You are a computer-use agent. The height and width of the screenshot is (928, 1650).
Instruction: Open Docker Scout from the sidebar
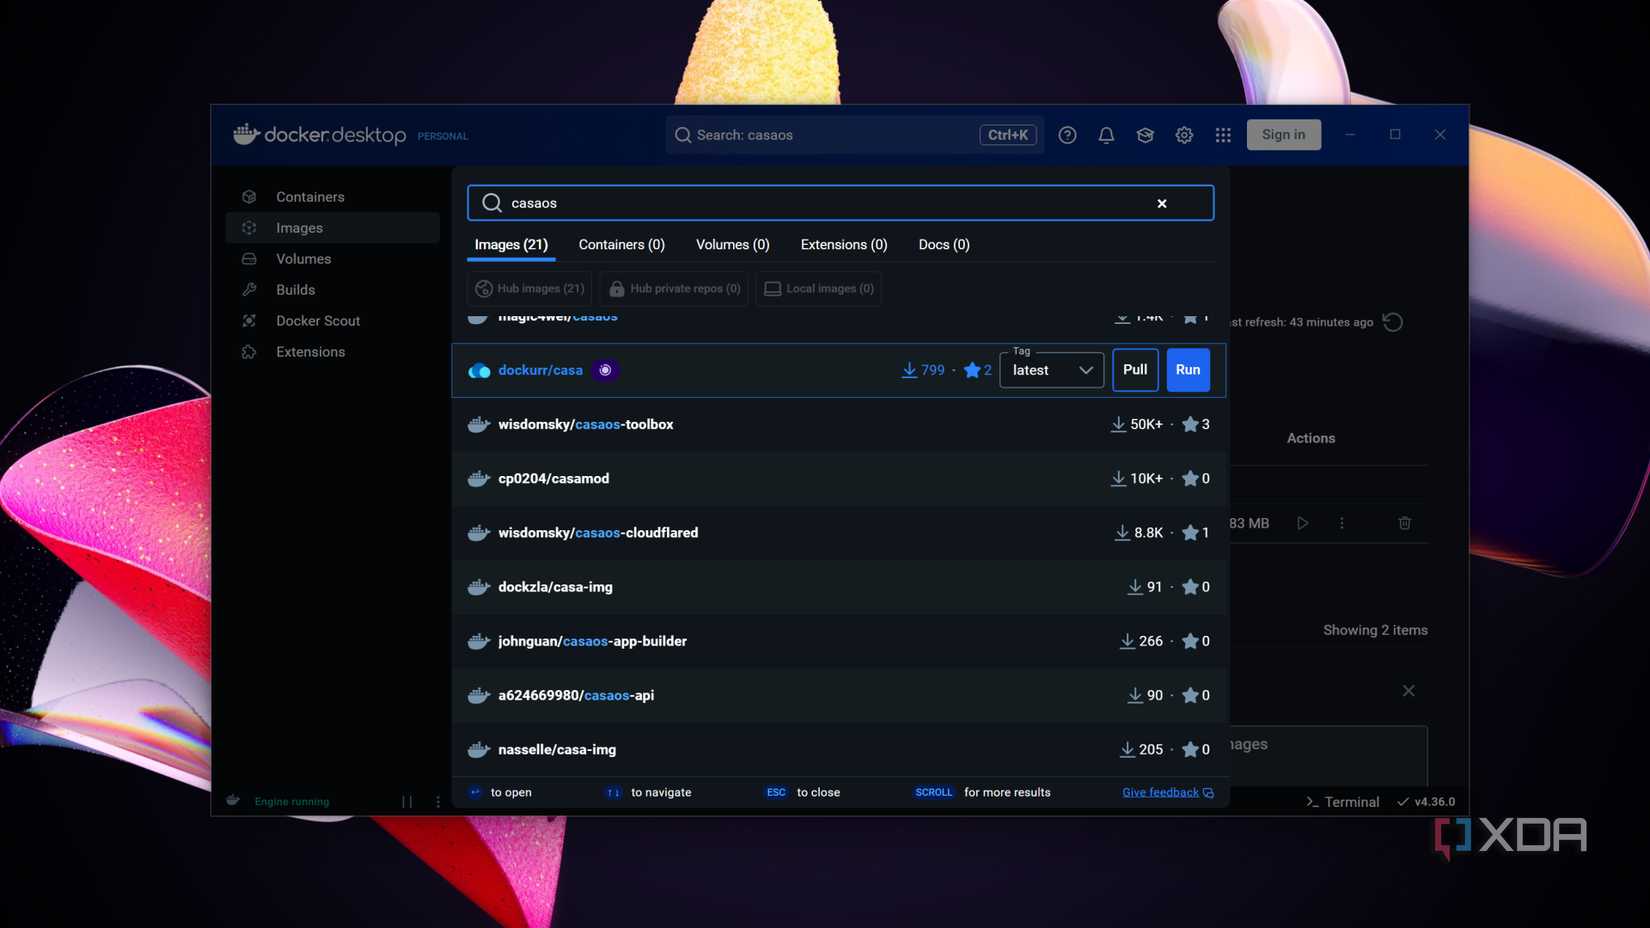(x=317, y=320)
